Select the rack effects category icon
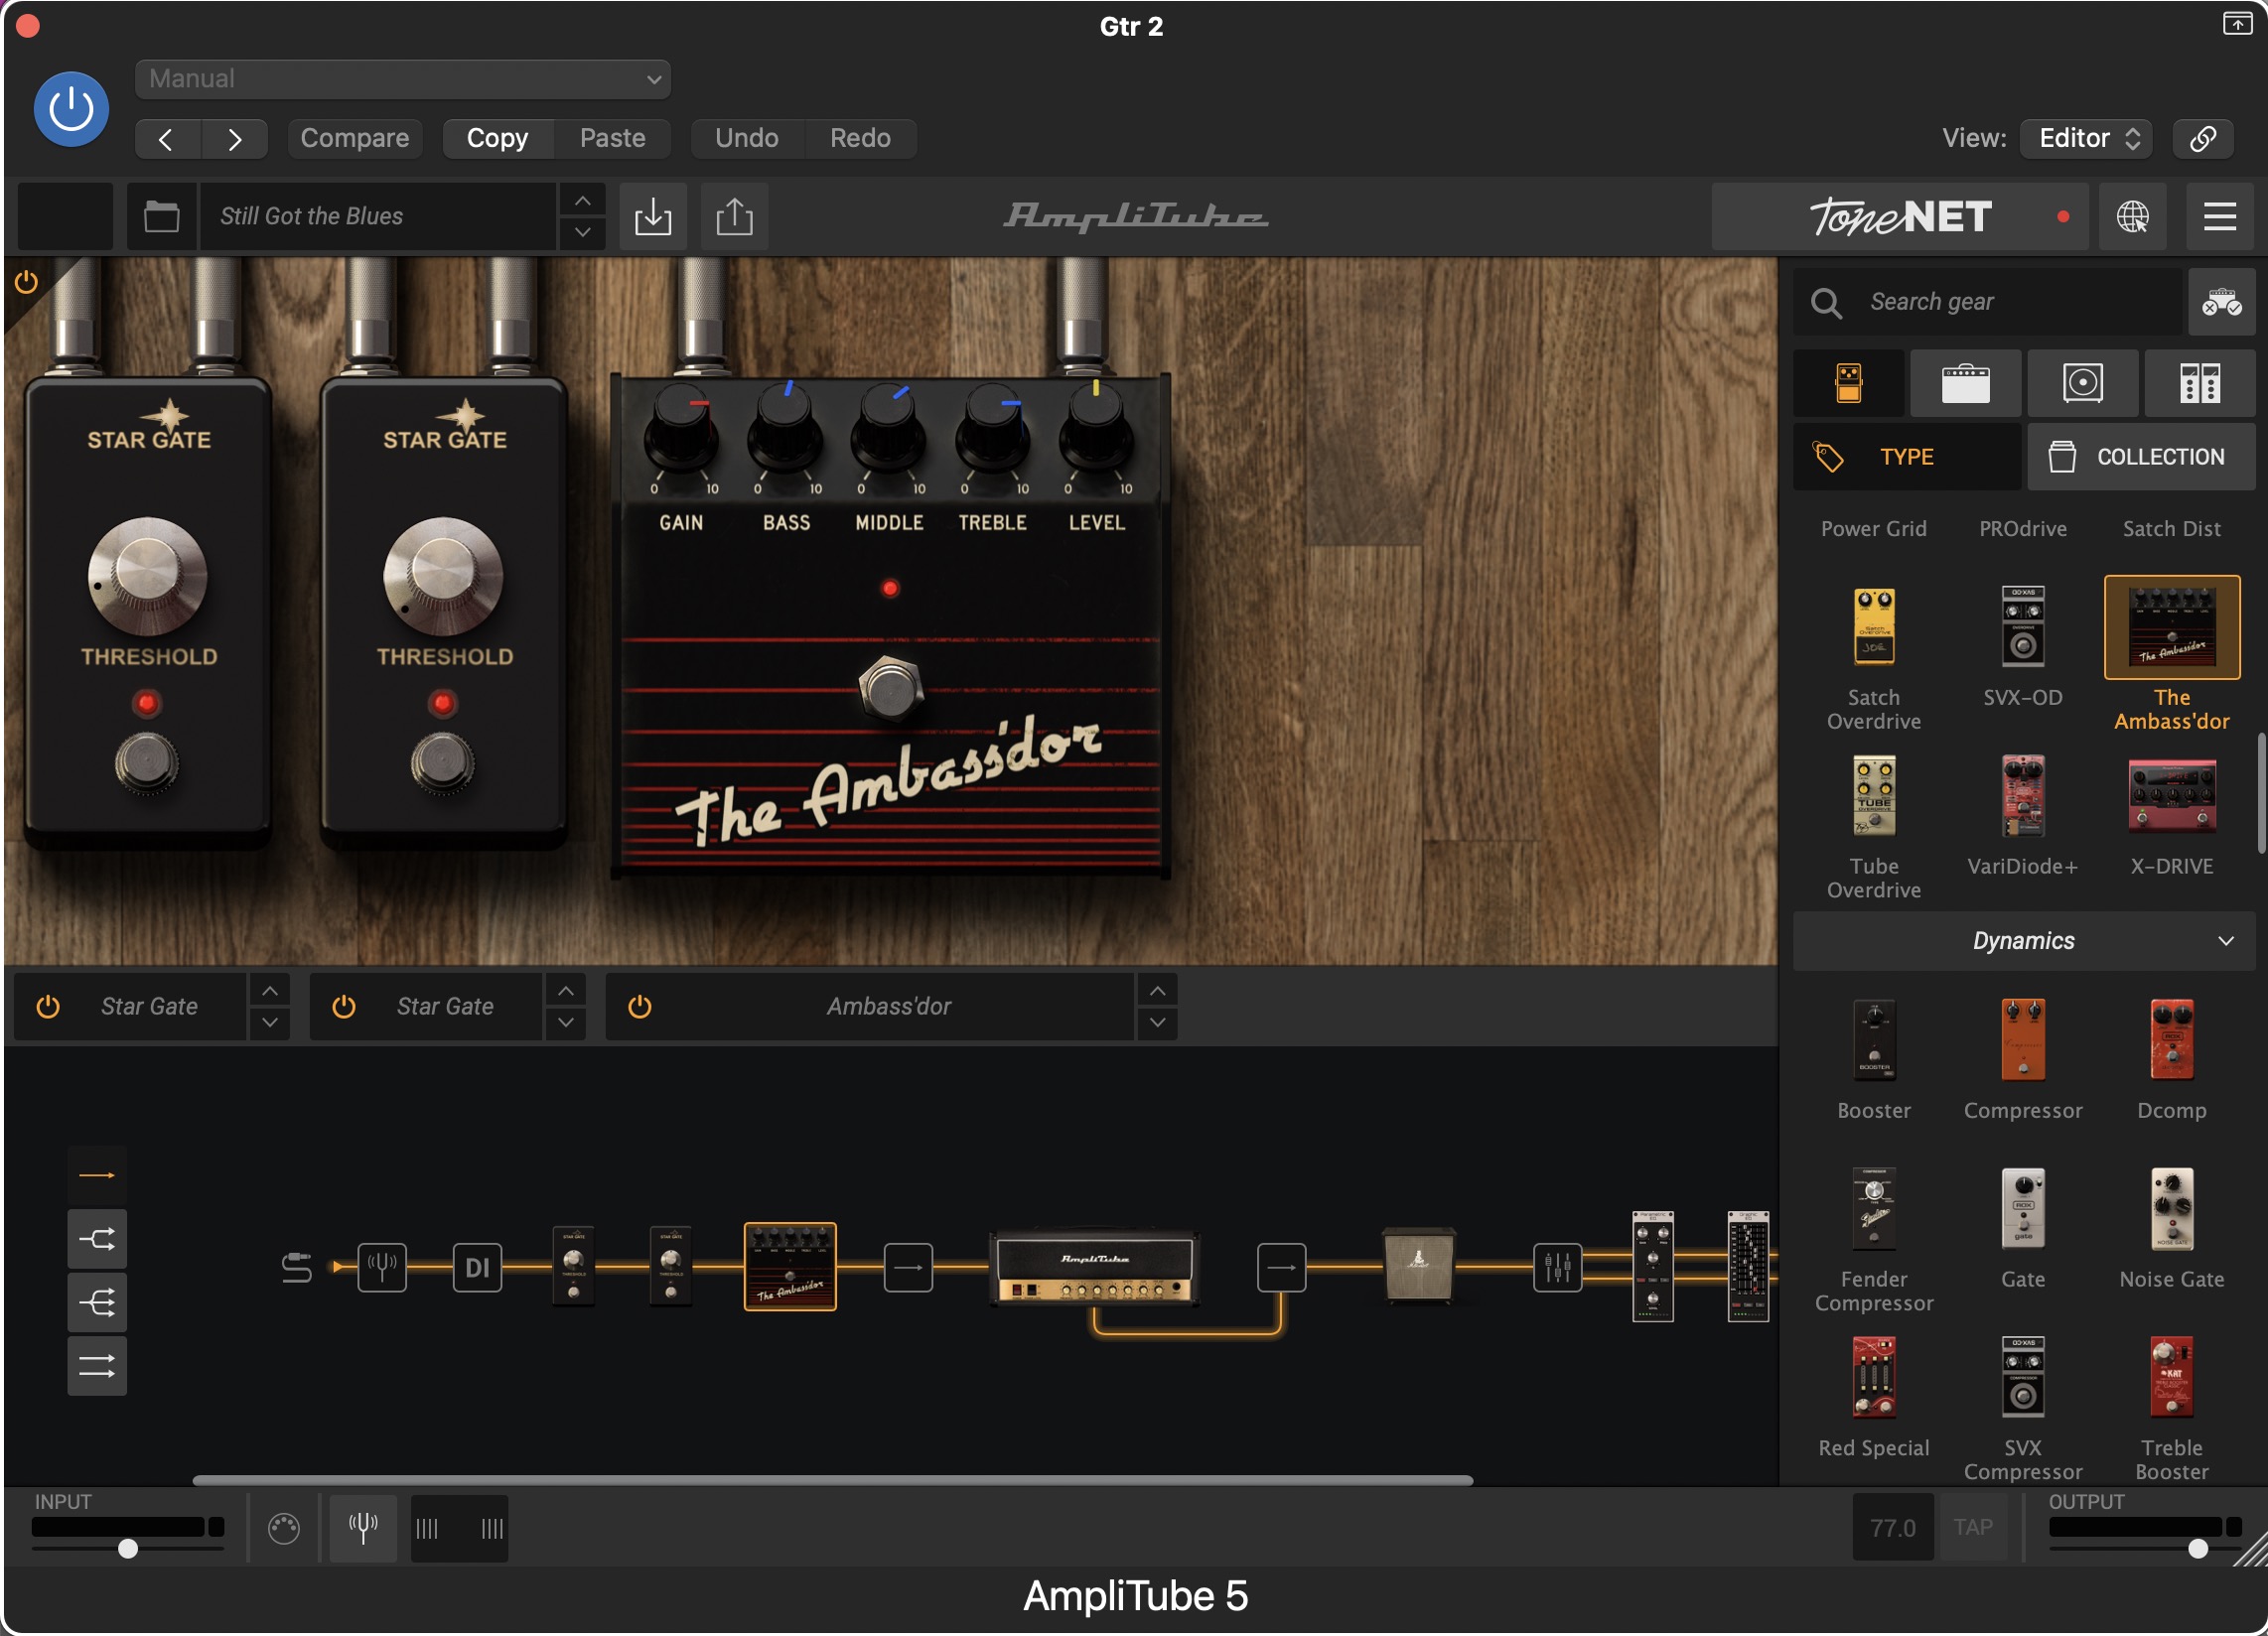 tap(2199, 383)
